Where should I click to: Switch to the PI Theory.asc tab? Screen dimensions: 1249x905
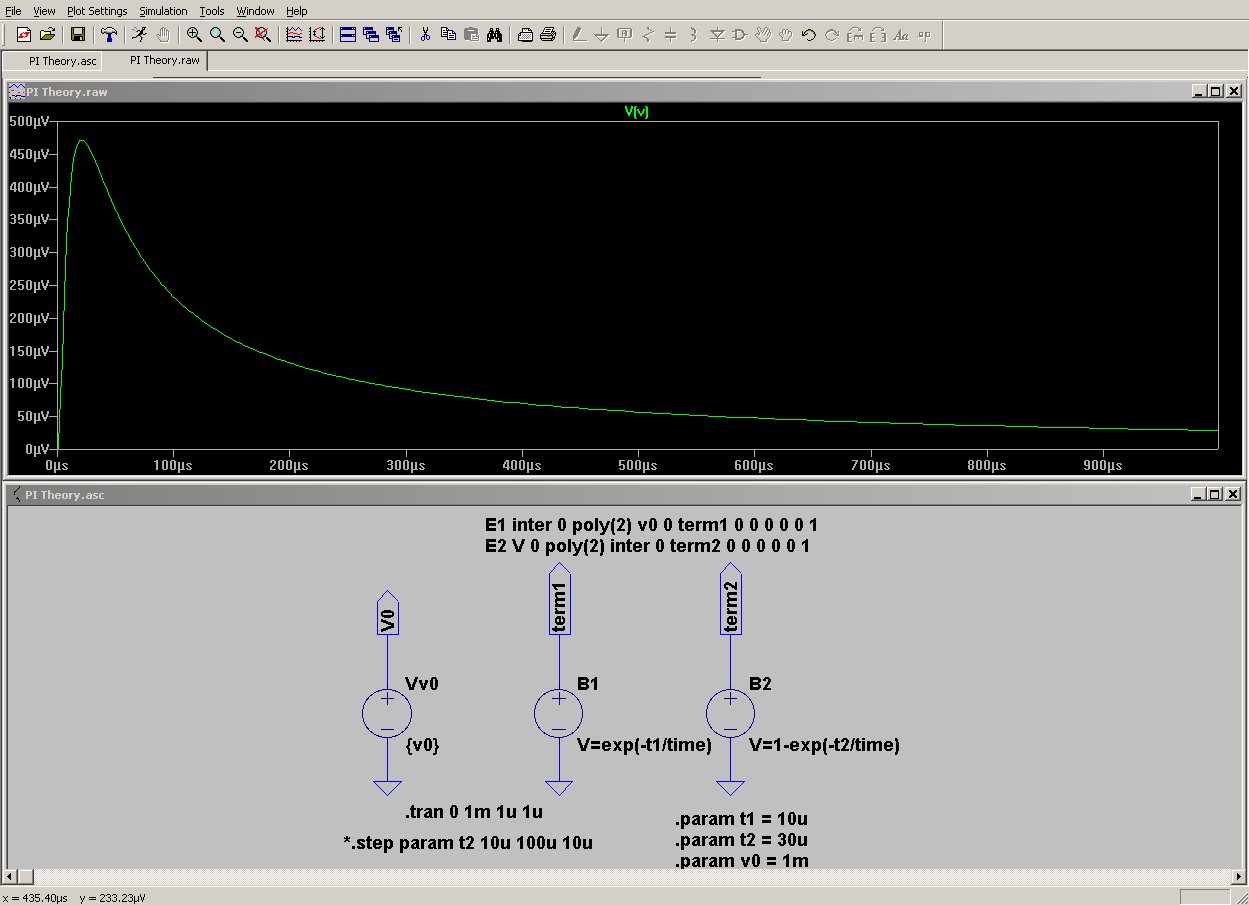tap(62, 61)
